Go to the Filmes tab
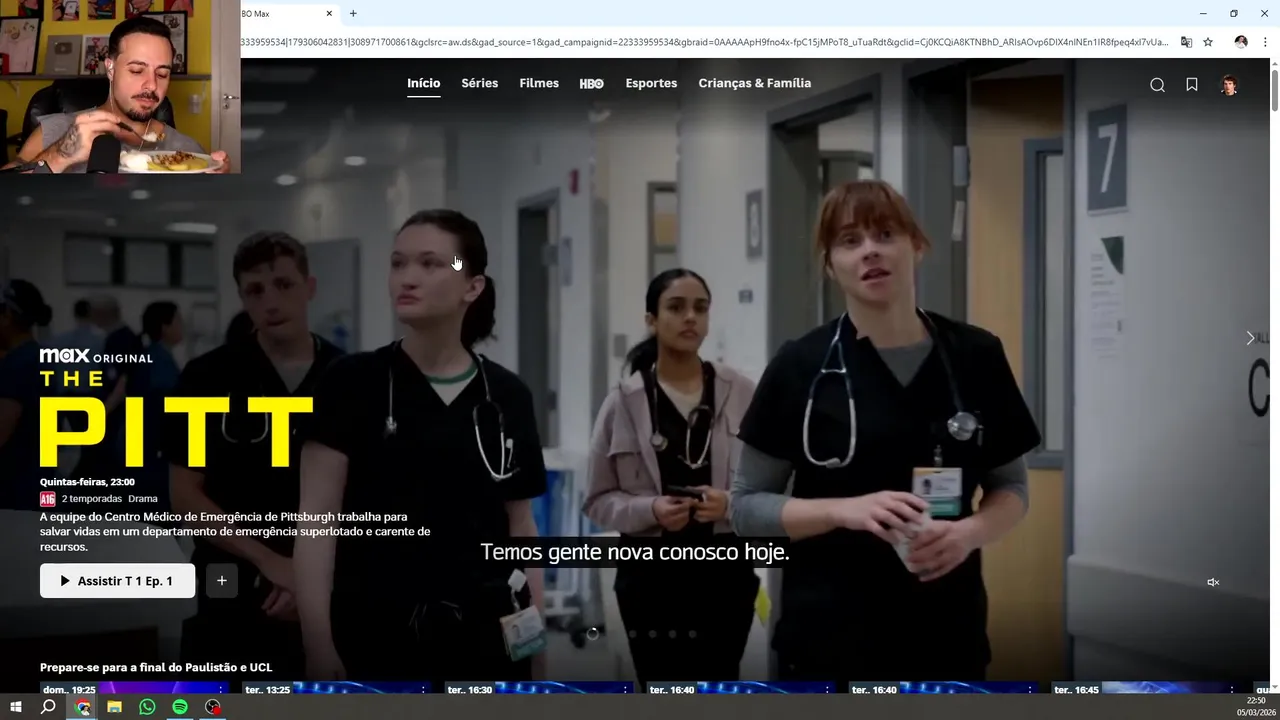 539,83
